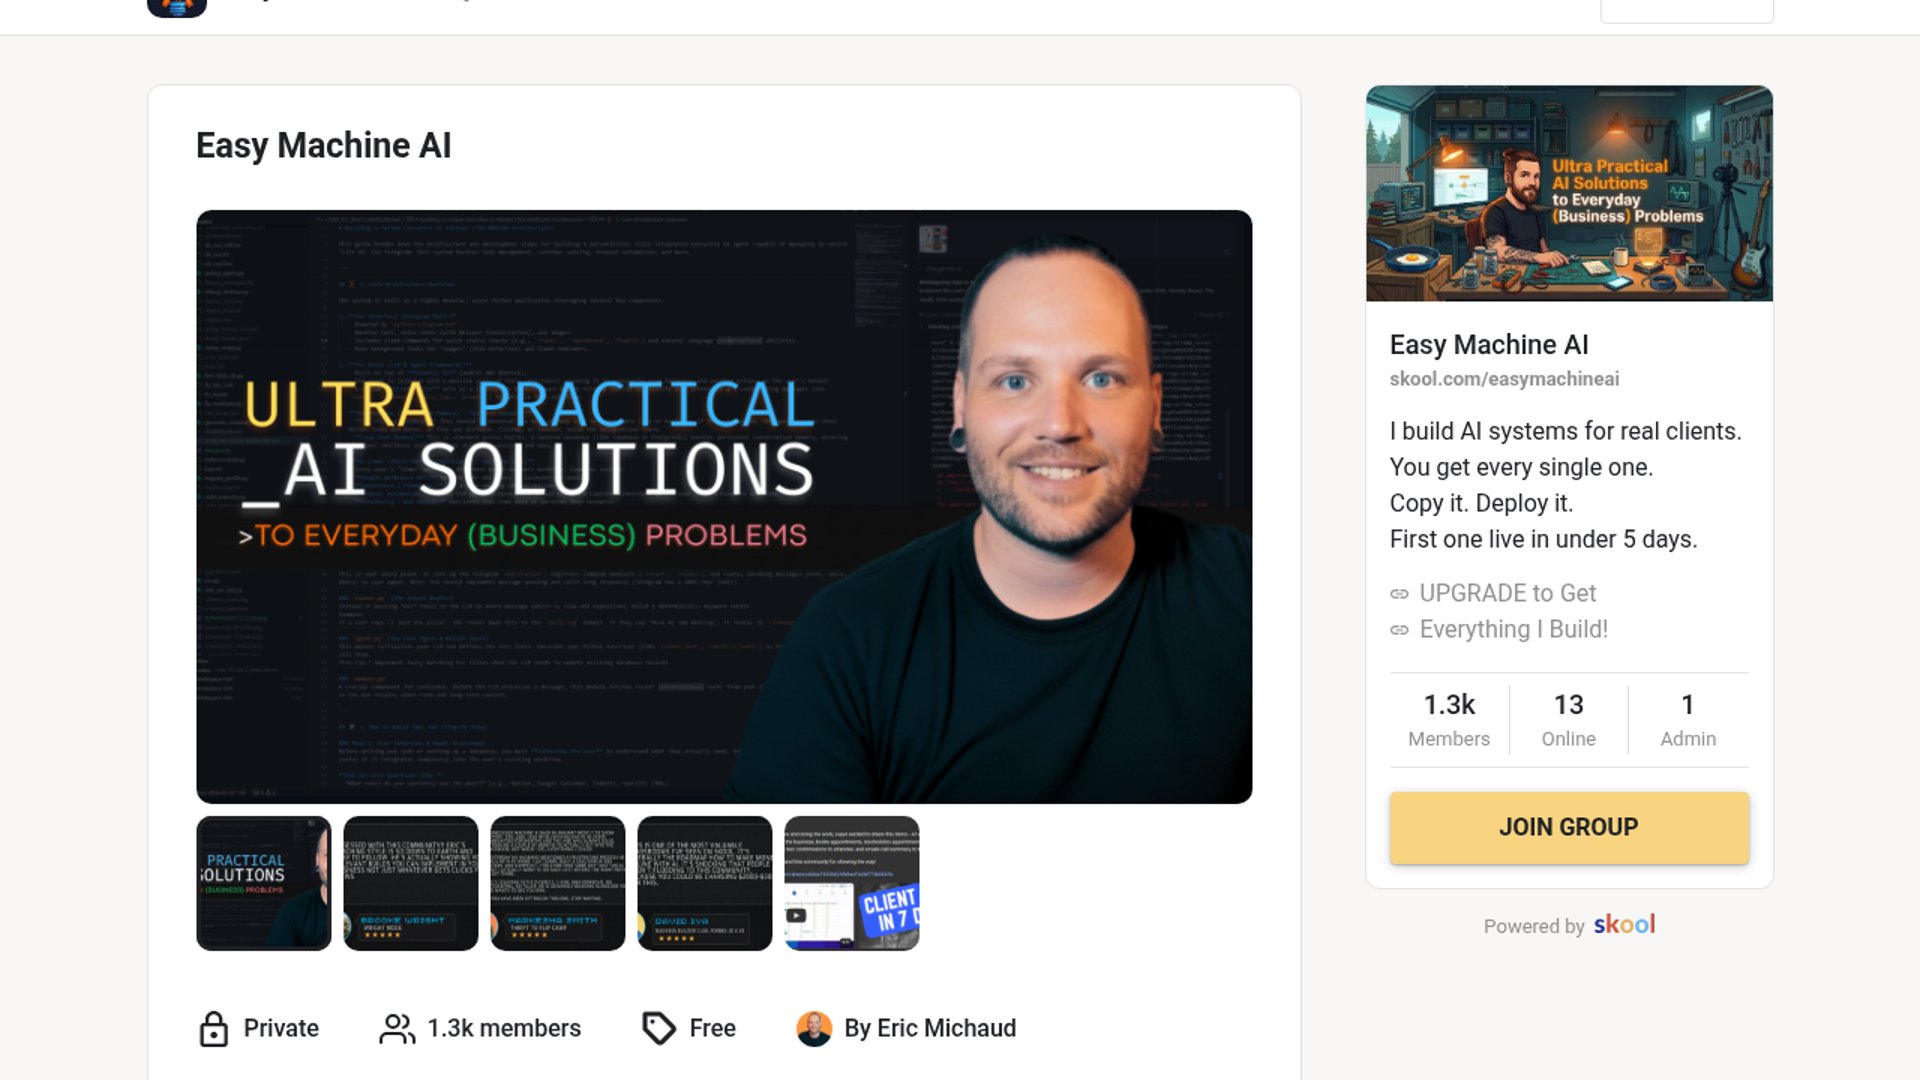Click the skool logo in Powered by

[x=1624, y=925]
